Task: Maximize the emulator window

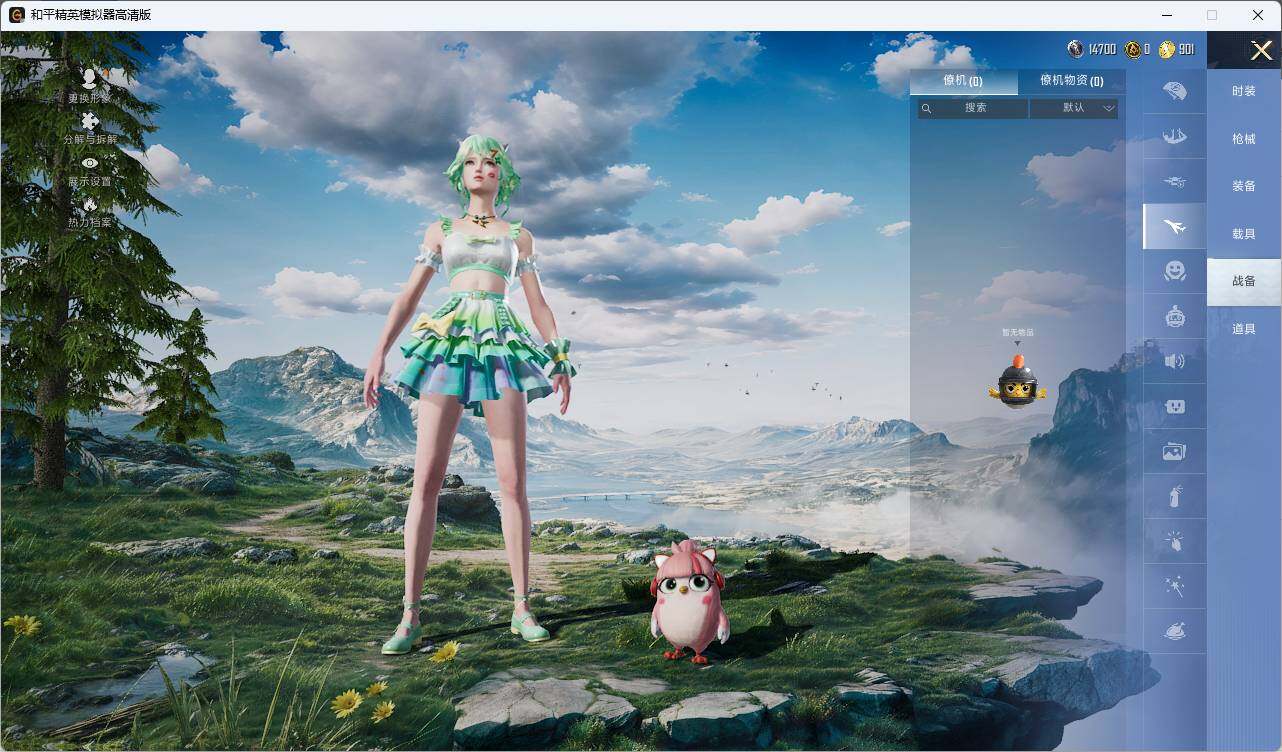Action: pos(1212,15)
